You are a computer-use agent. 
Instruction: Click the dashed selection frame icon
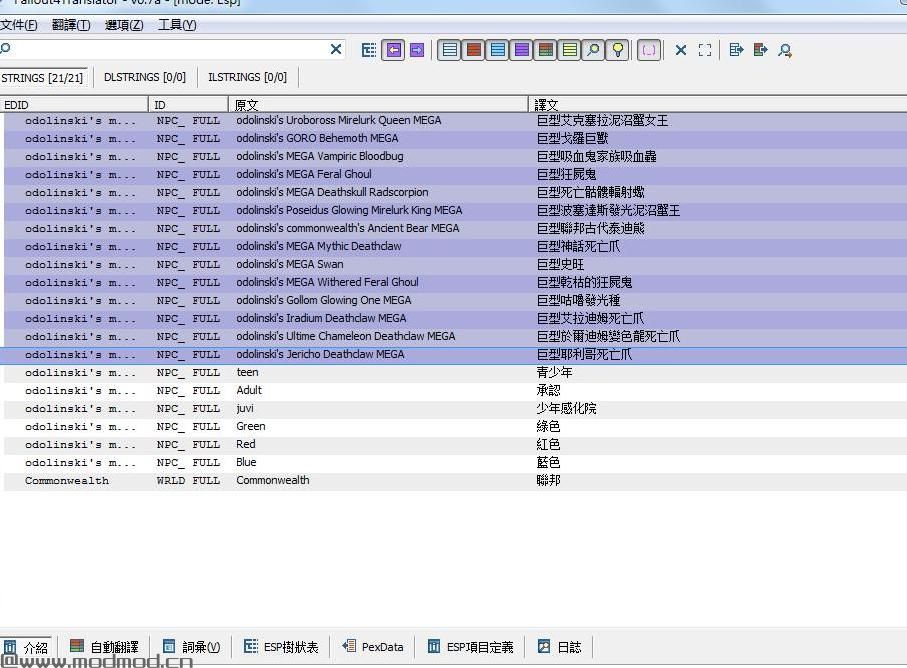[705, 50]
